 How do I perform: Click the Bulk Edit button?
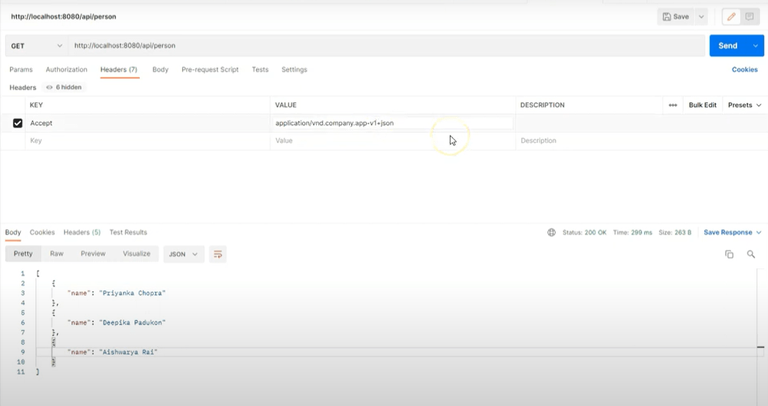pos(702,105)
